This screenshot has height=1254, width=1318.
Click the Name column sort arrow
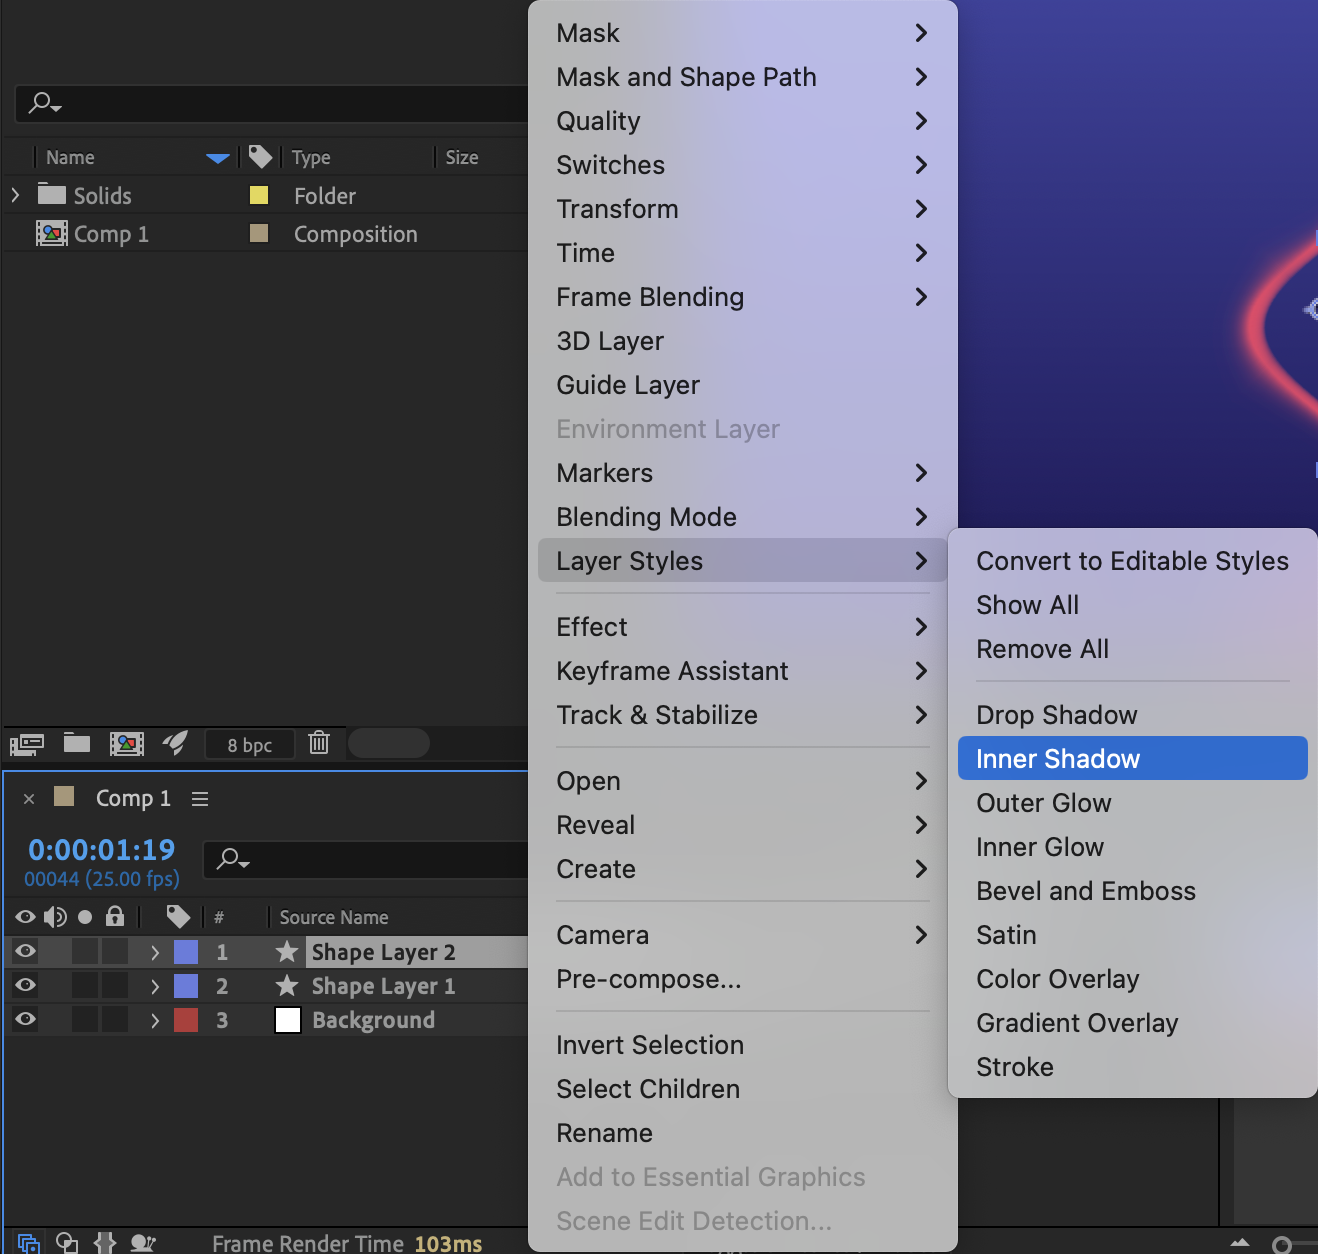218,157
